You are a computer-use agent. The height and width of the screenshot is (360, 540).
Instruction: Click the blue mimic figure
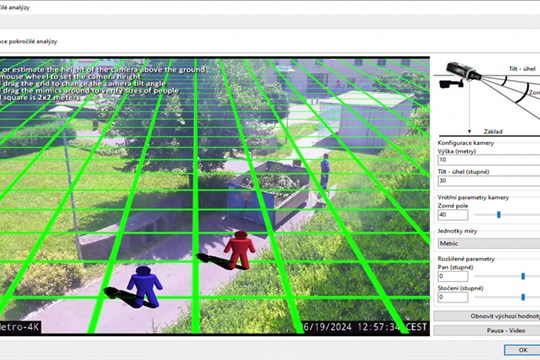145,286
